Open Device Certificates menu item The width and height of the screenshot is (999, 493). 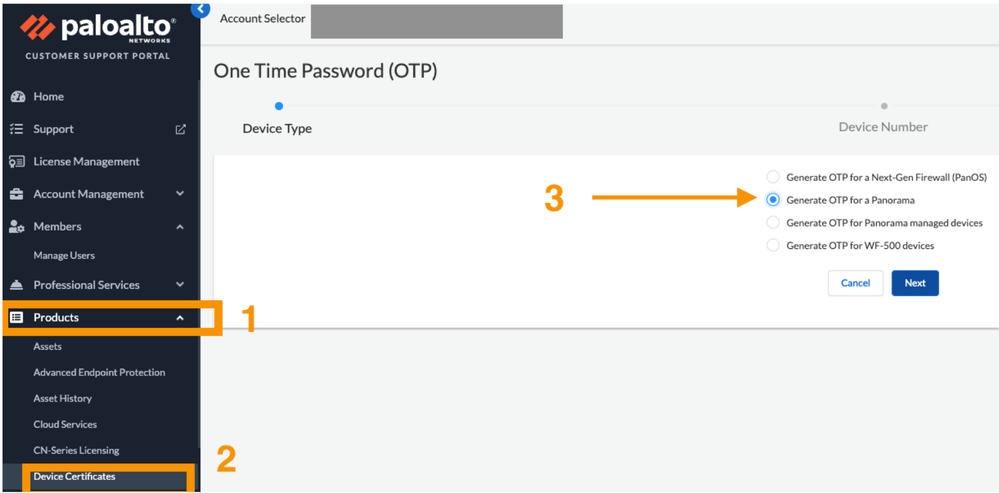tap(74, 477)
